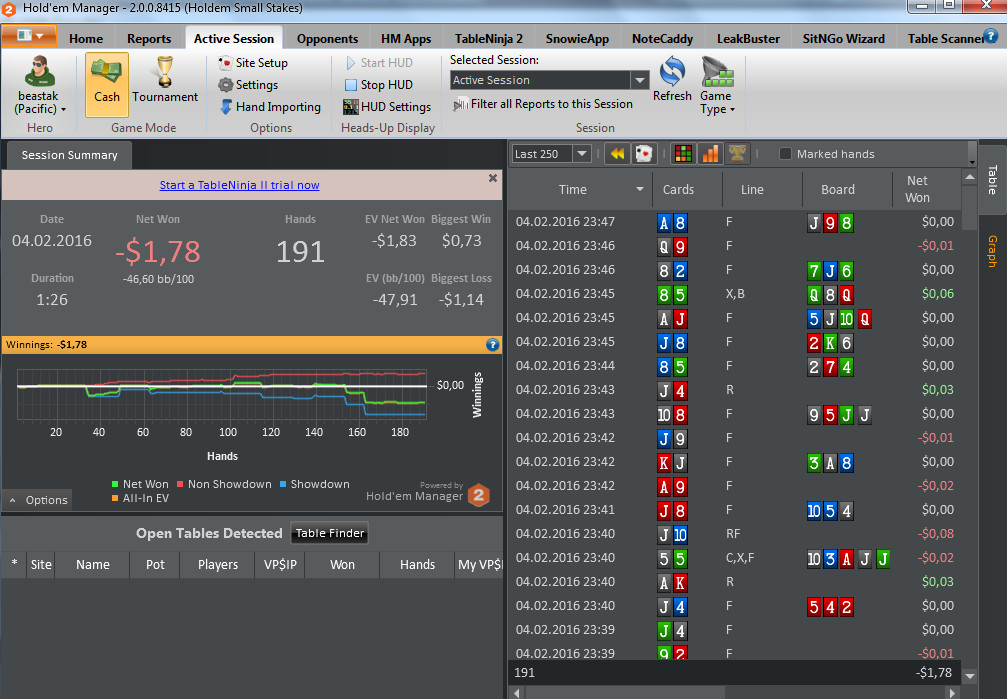Sort hands by Net Won column
The width and height of the screenshot is (1007, 699).
917,190
